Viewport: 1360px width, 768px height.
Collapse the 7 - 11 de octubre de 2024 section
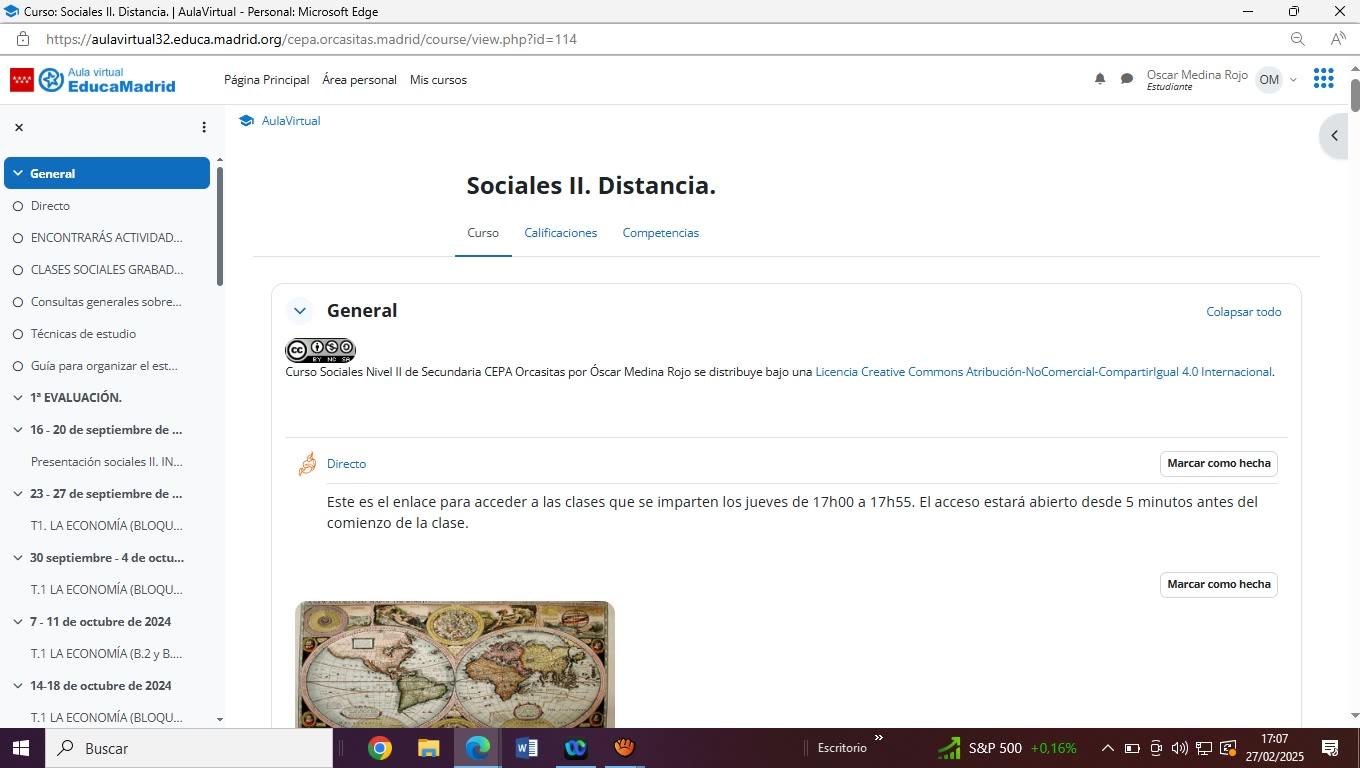tap(18, 622)
